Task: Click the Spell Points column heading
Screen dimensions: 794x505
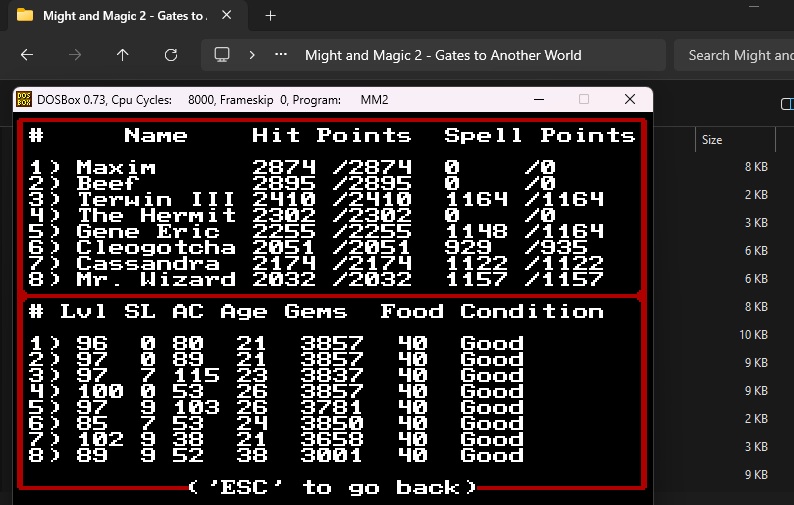Action: click(x=539, y=135)
